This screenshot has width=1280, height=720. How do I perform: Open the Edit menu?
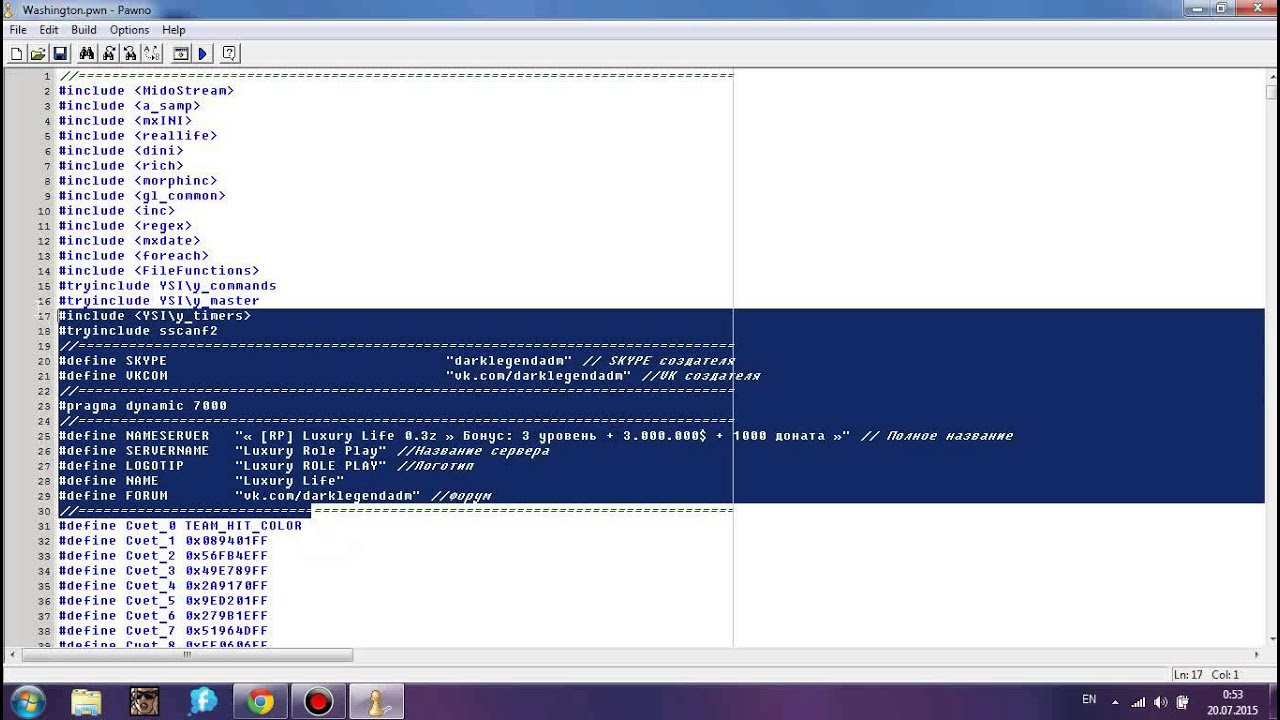click(49, 30)
